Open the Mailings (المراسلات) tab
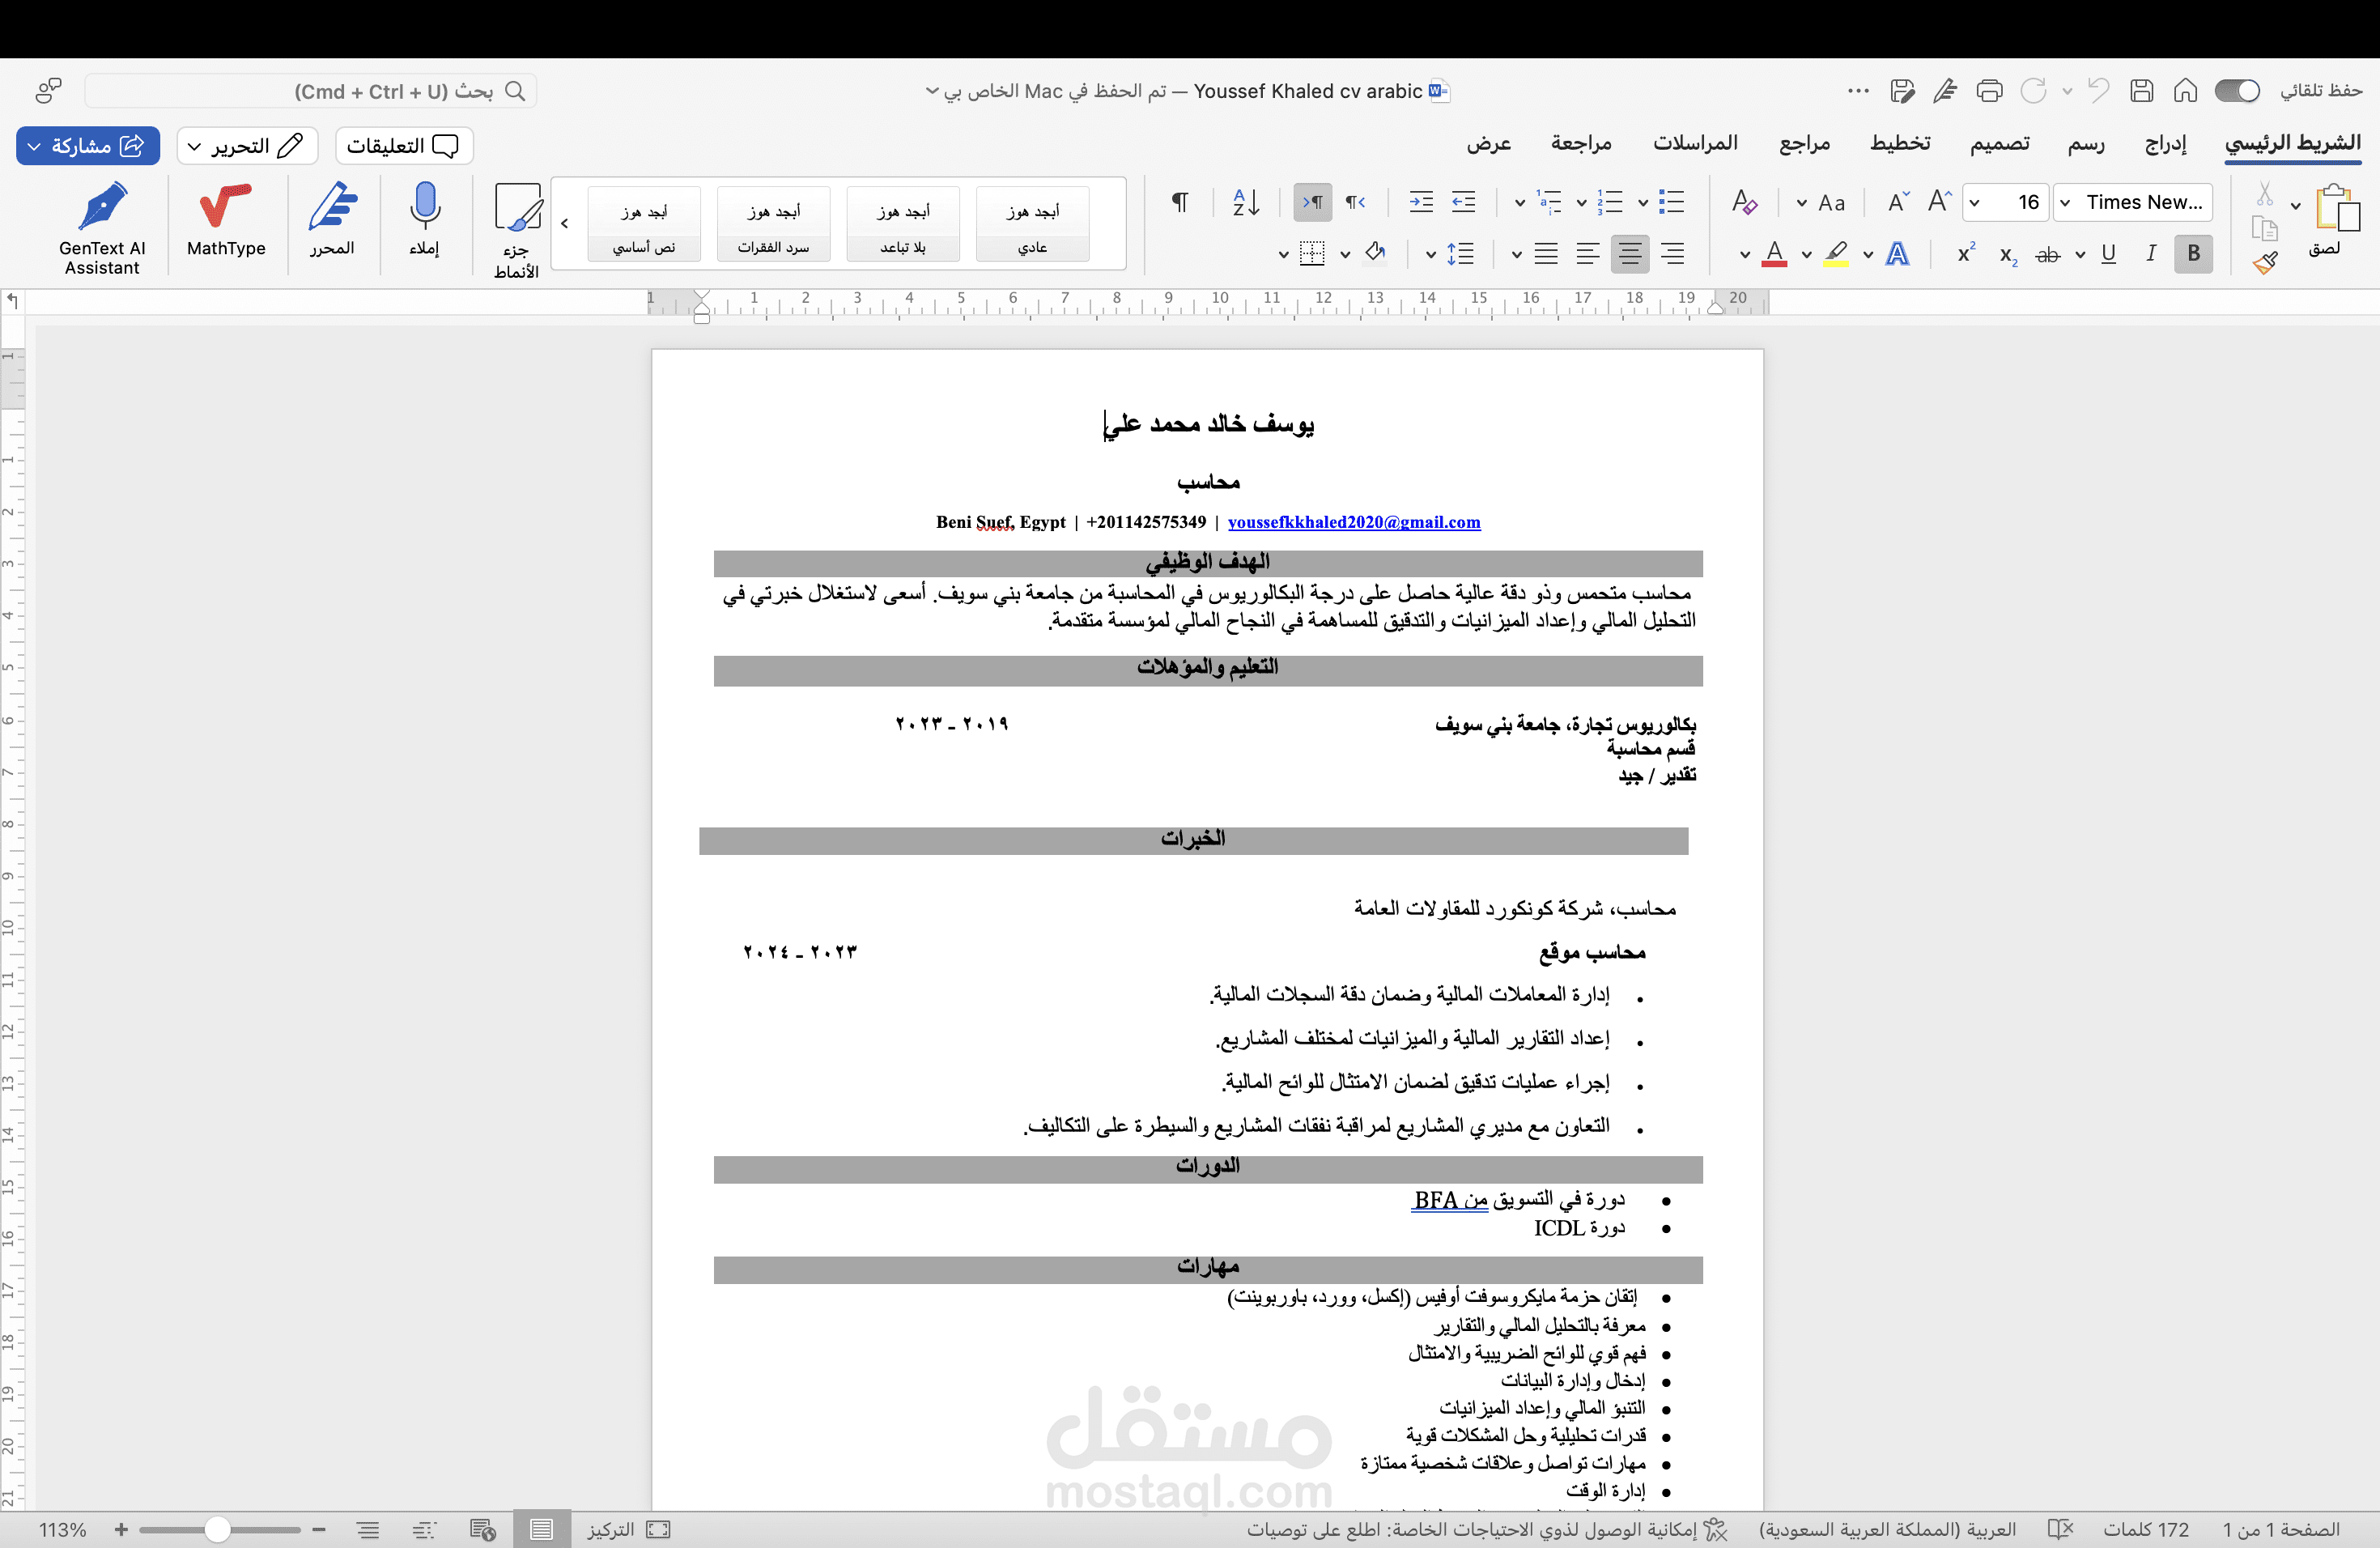 (1696, 144)
